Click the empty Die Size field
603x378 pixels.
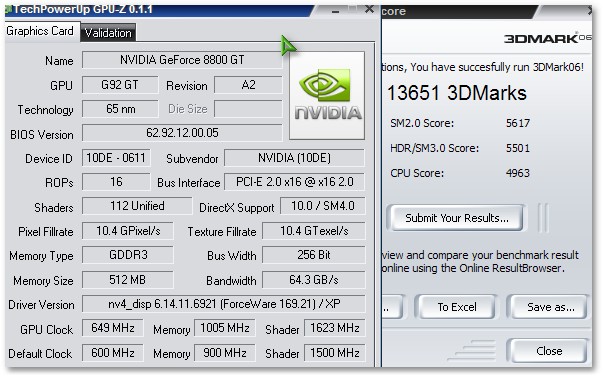tap(248, 109)
